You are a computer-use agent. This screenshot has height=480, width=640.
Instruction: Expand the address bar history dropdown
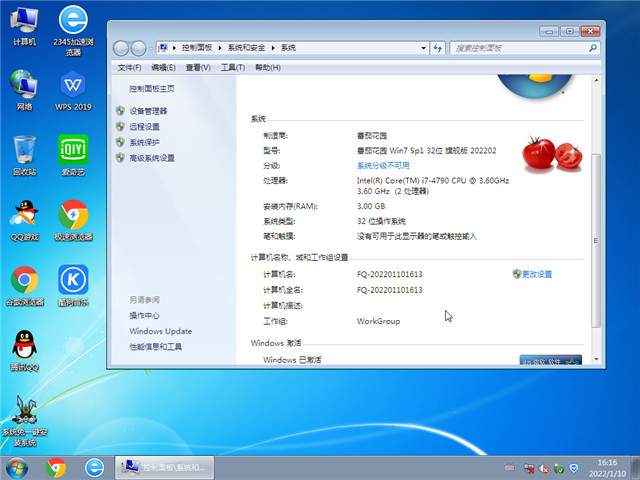pos(423,48)
